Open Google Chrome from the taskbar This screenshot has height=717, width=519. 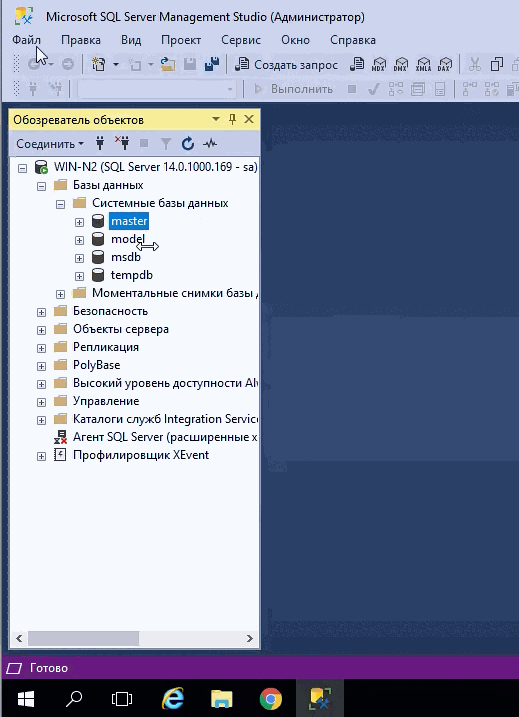(x=271, y=698)
